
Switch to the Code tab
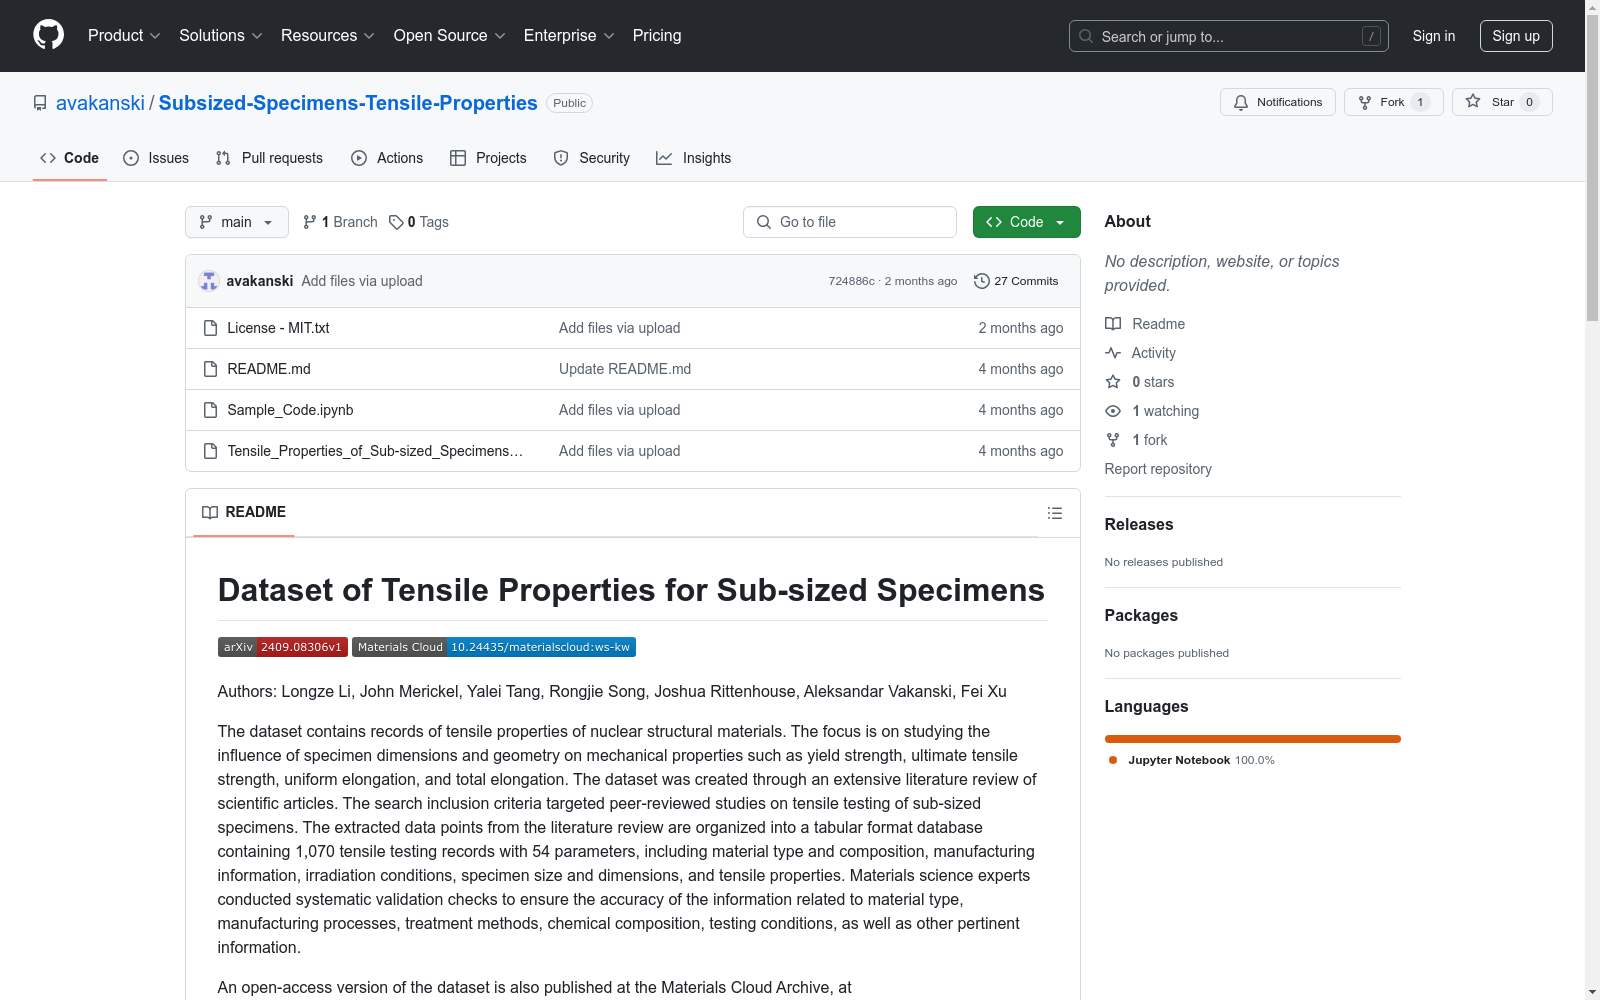point(70,158)
